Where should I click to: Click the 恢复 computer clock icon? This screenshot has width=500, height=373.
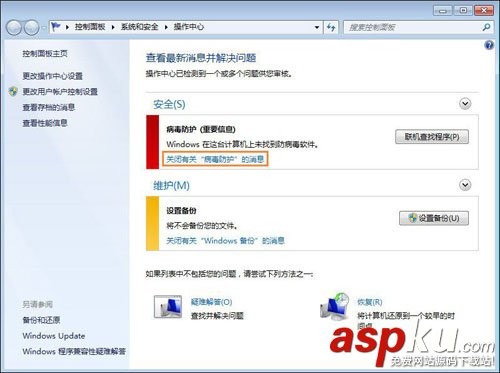(334, 306)
